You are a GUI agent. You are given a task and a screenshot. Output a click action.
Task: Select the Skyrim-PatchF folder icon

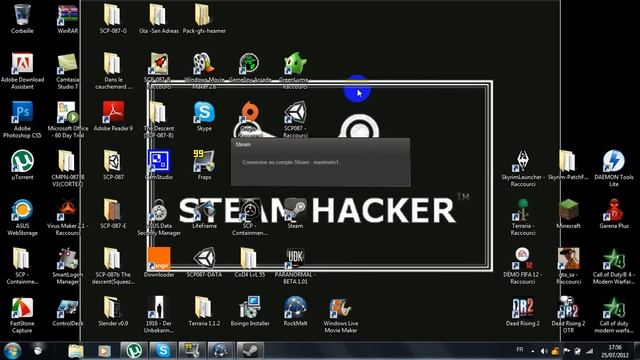click(568, 165)
